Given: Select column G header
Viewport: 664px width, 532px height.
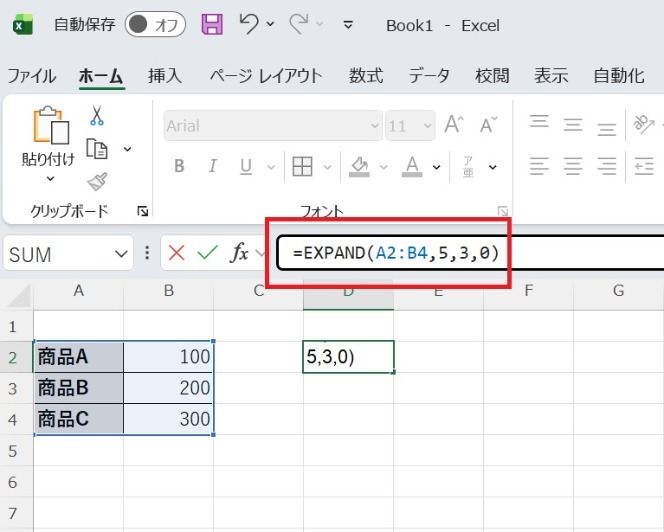Looking at the screenshot, I should pyautogui.click(x=618, y=291).
